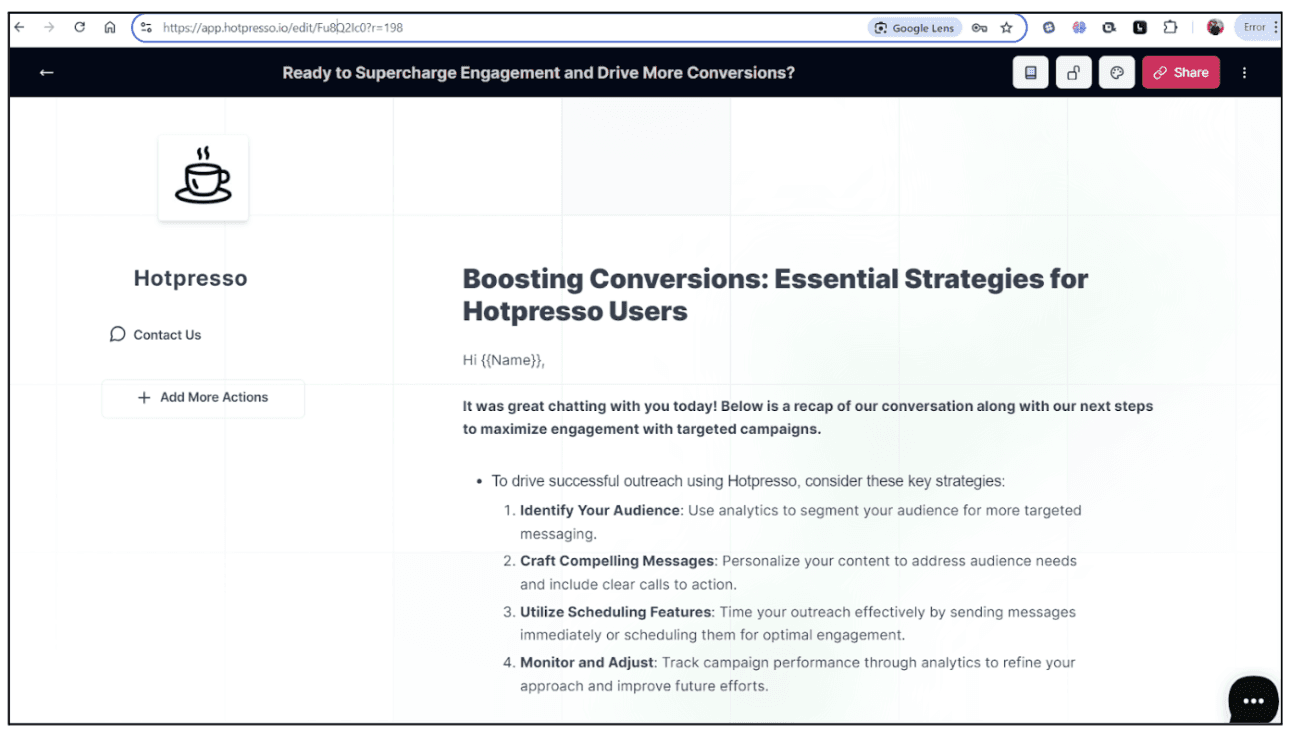This screenshot has width=1290, height=733.
Task: Click the browser home icon
Action: [110, 28]
